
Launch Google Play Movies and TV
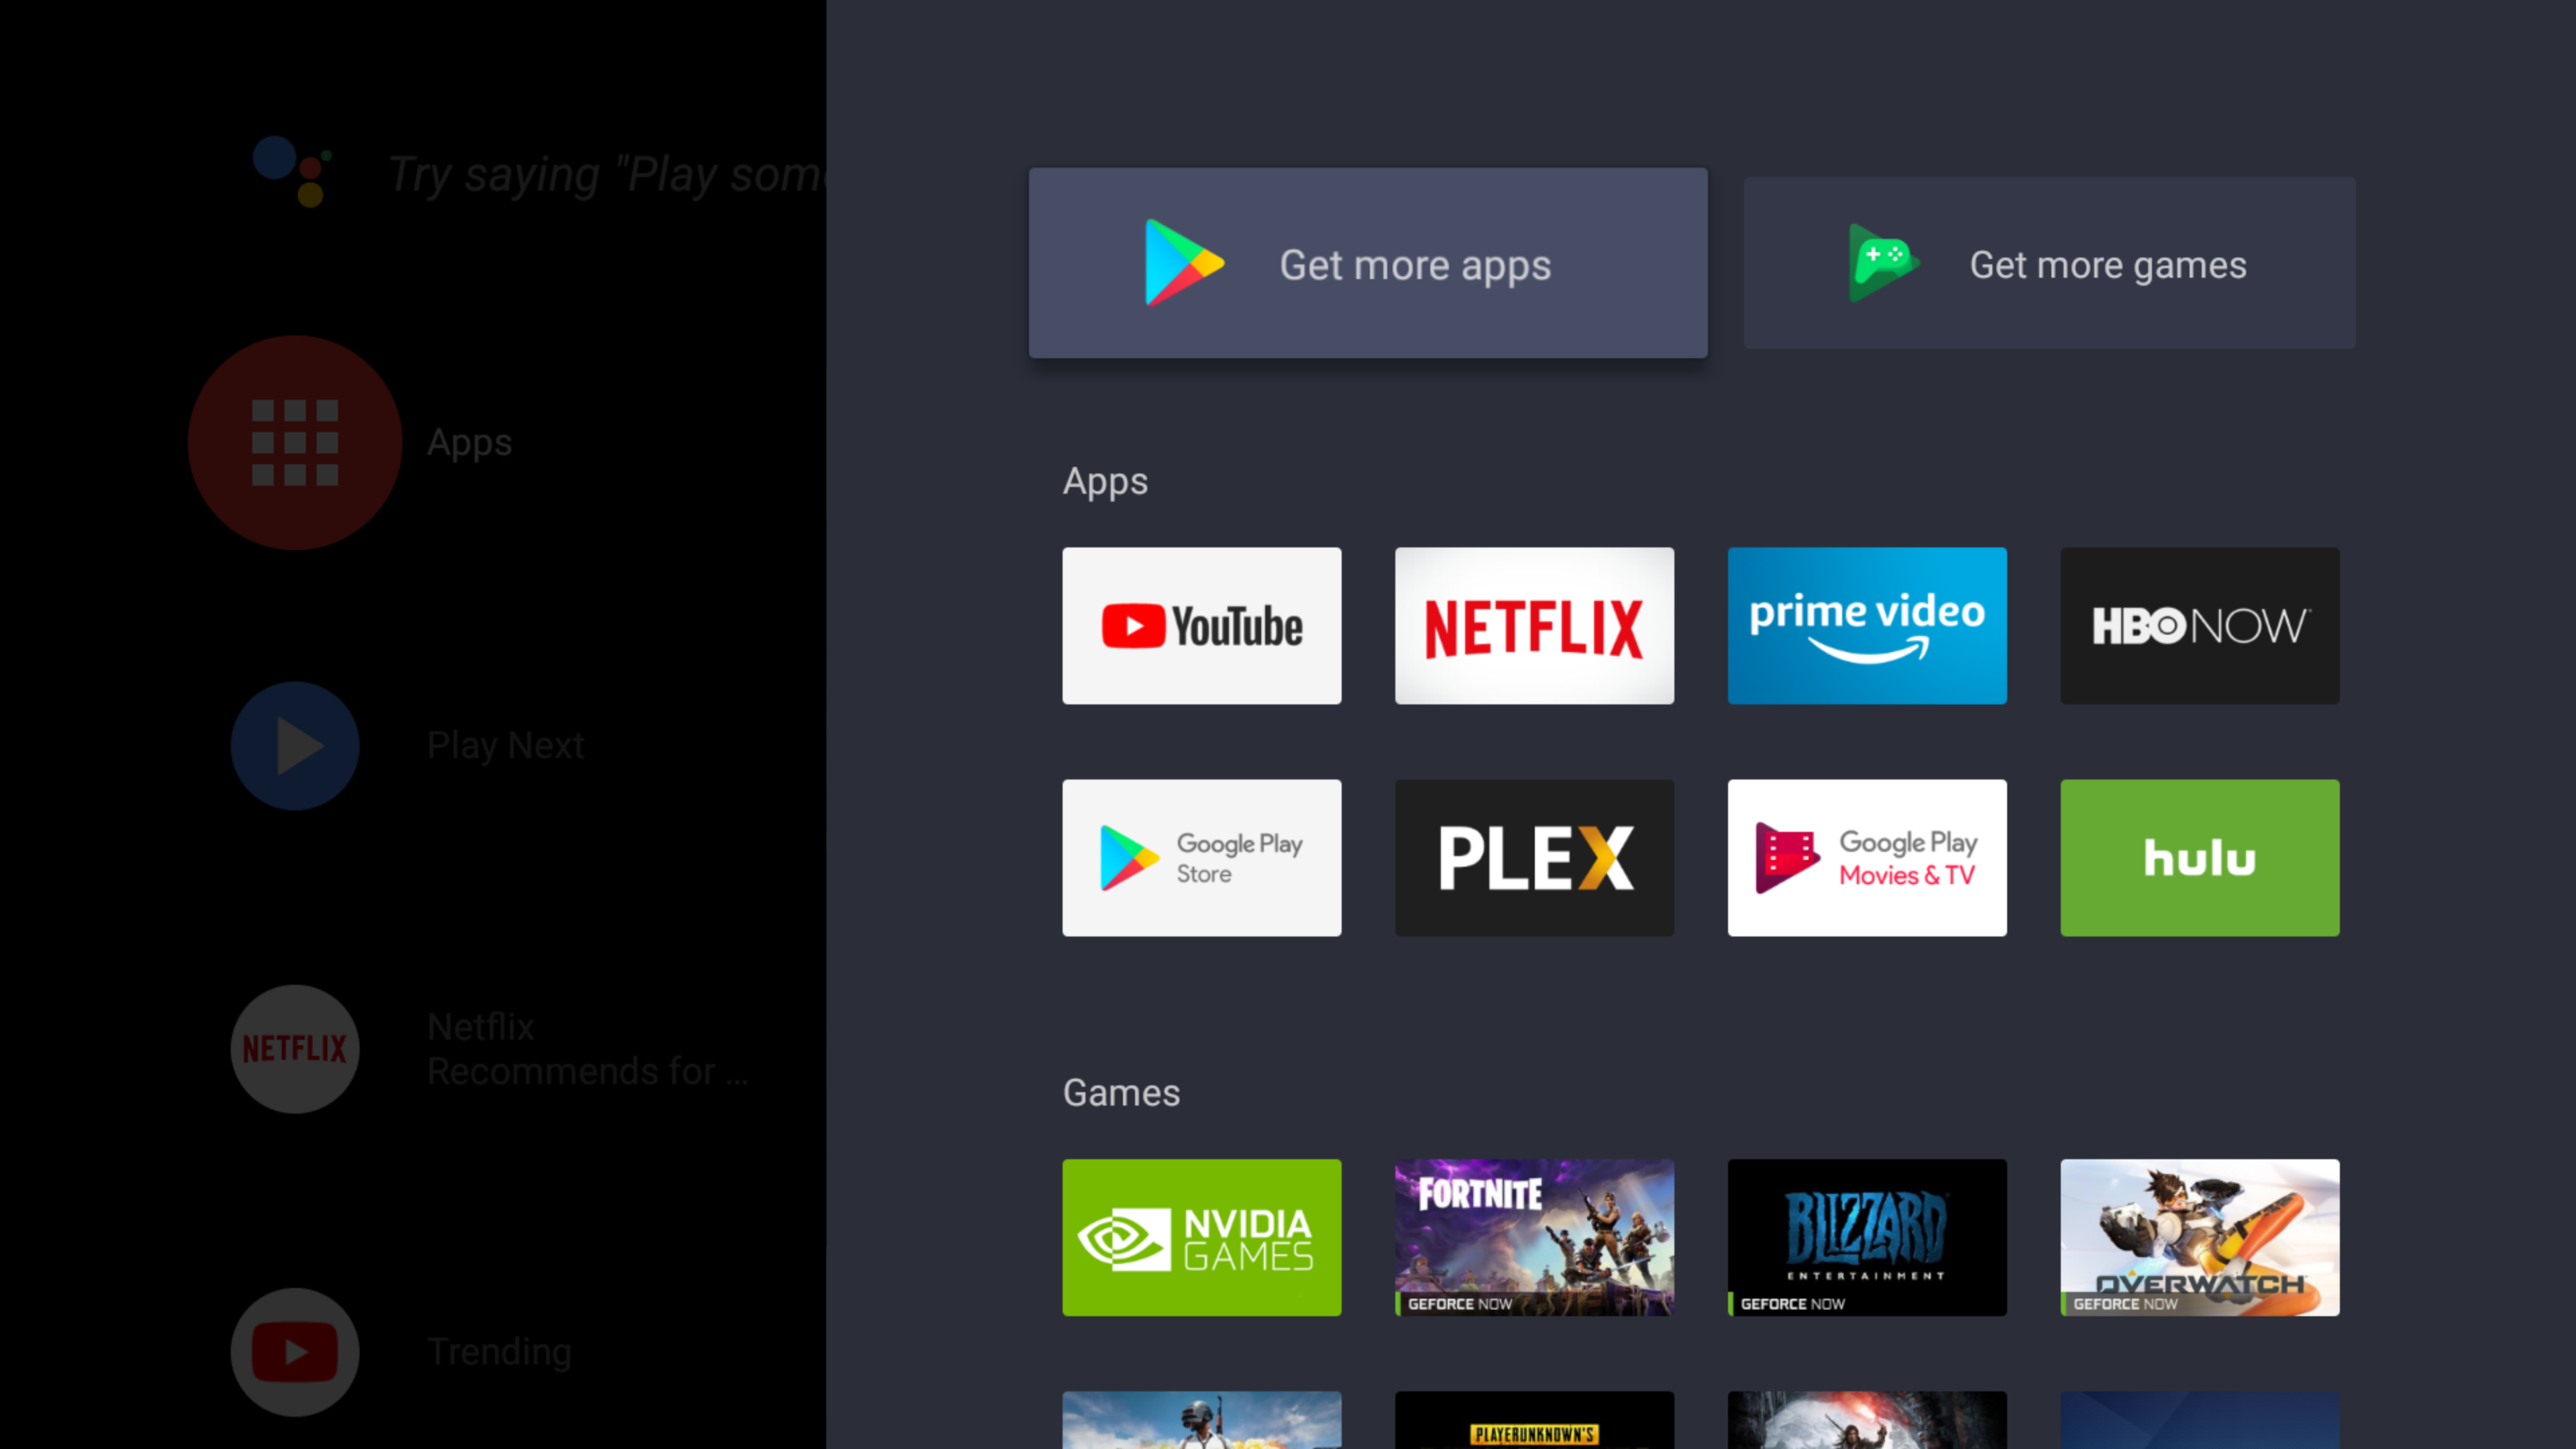click(x=1866, y=856)
